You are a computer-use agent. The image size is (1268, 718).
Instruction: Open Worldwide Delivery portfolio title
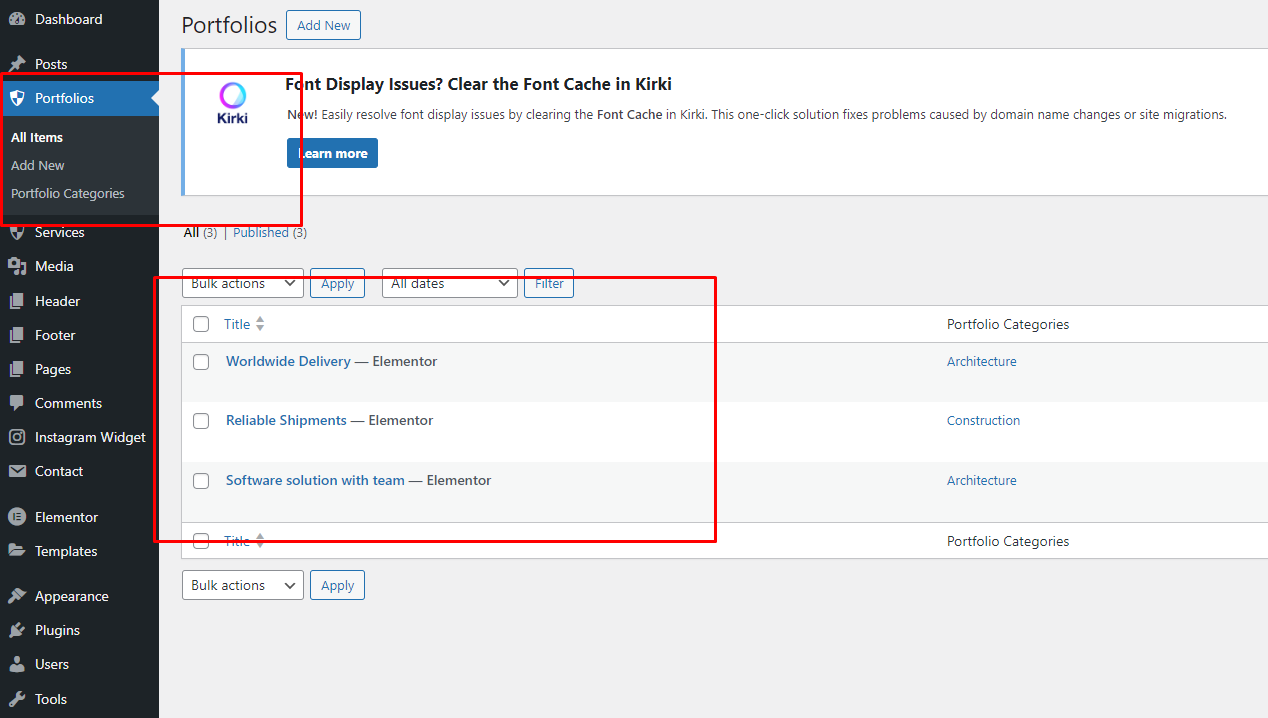(x=288, y=361)
